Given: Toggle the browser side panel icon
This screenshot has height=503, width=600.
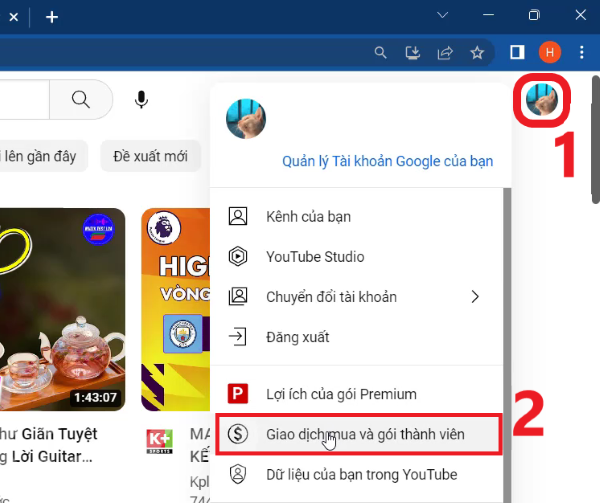Looking at the screenshot, I should (518, 52).
